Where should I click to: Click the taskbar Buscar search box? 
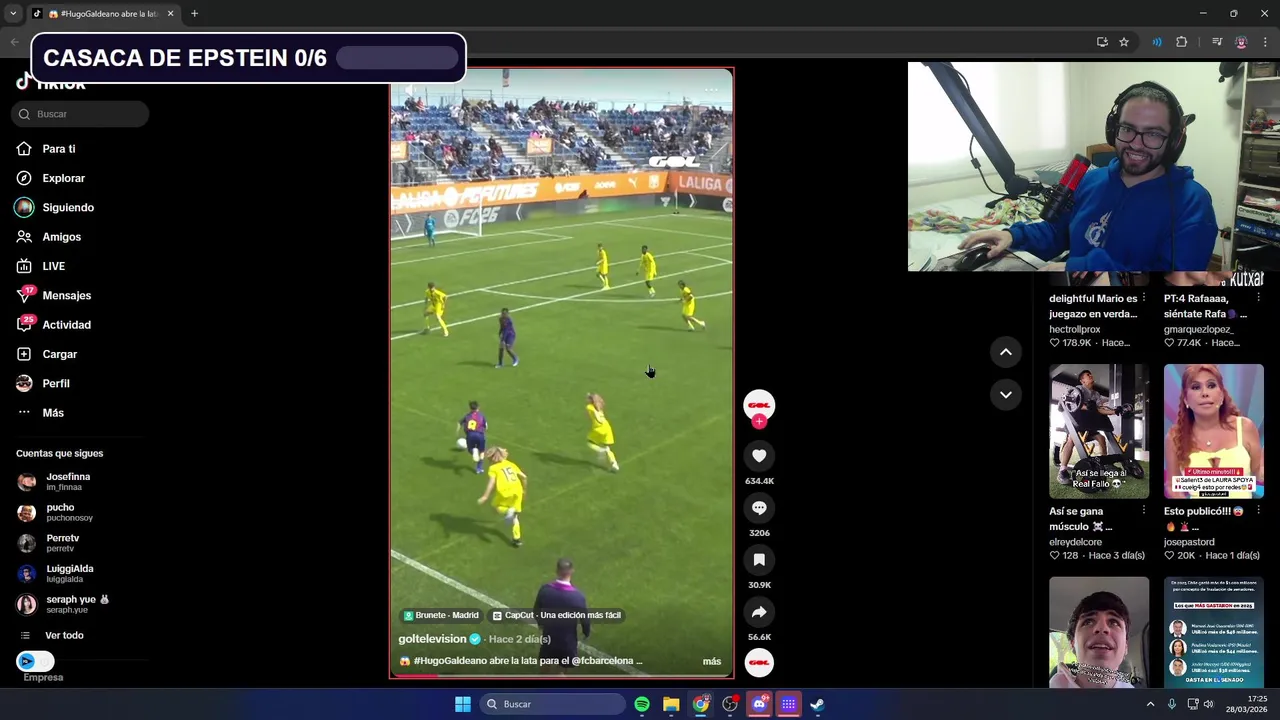point(552,704)
